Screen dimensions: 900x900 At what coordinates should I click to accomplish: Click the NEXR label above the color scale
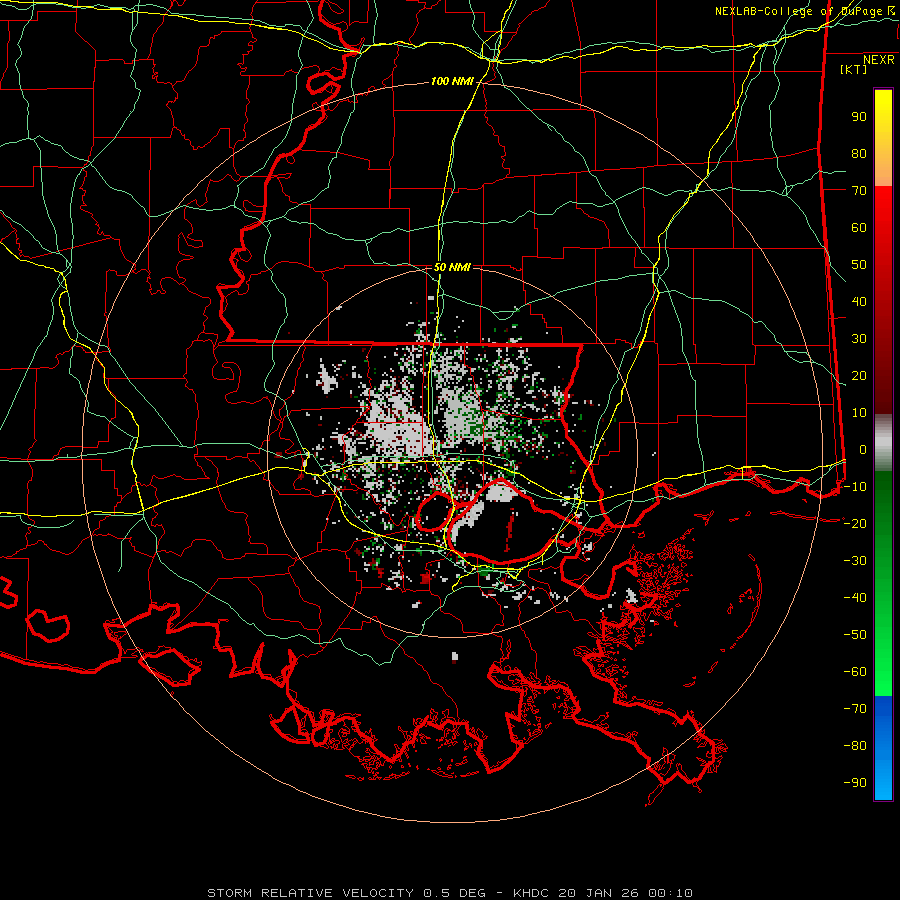click(x=879, y=60)
